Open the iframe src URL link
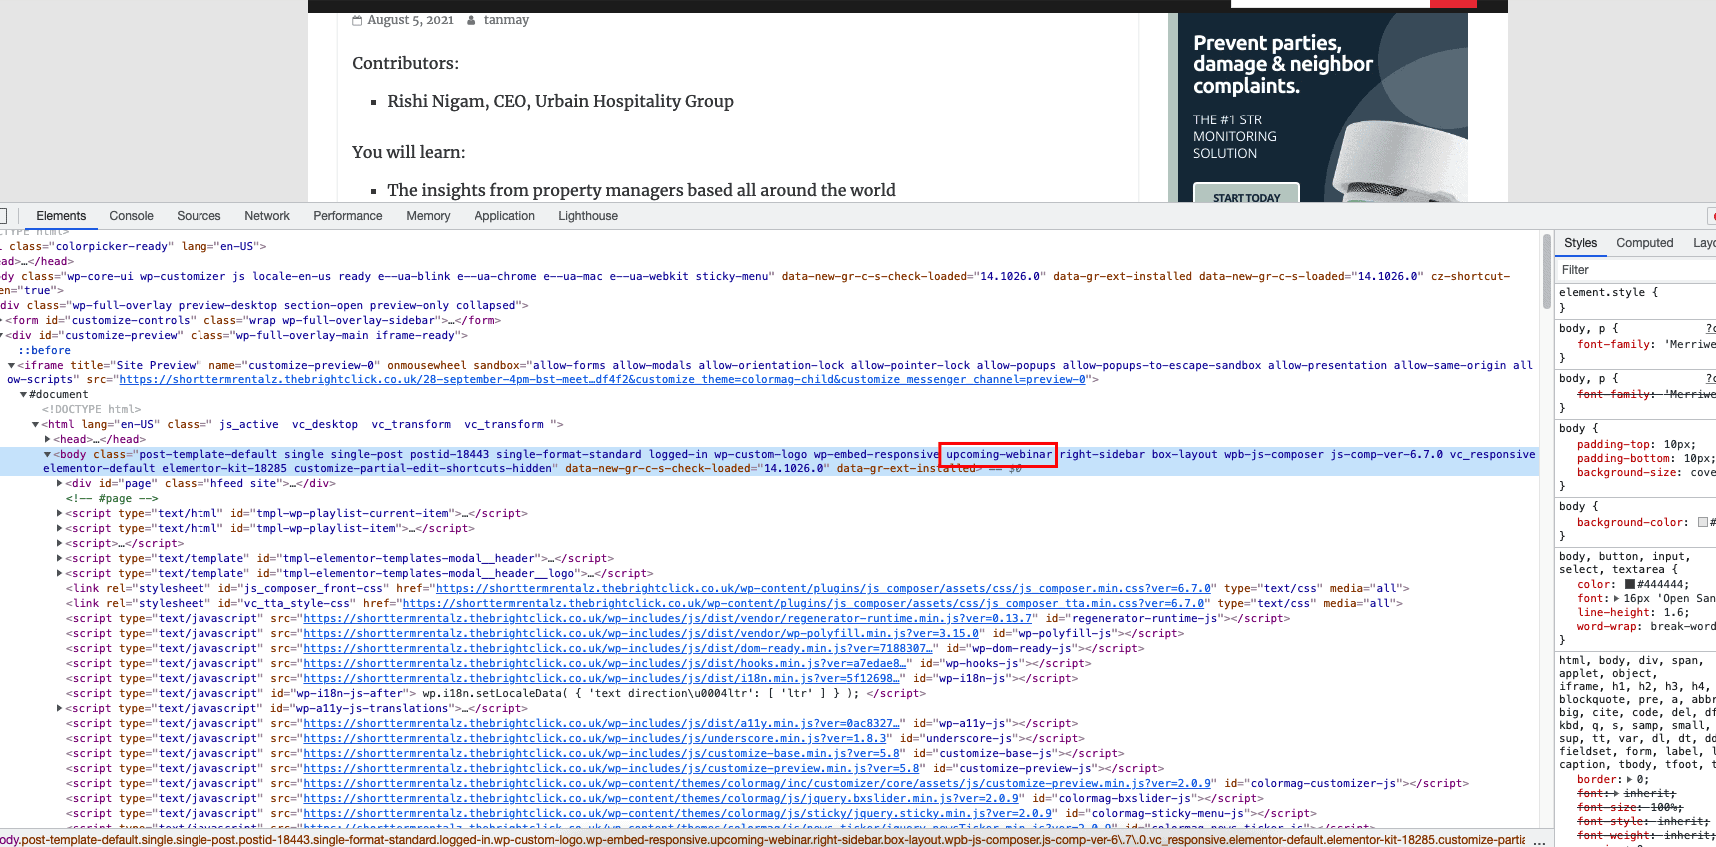Screen dimensions: 1716x847 point(602,380)
